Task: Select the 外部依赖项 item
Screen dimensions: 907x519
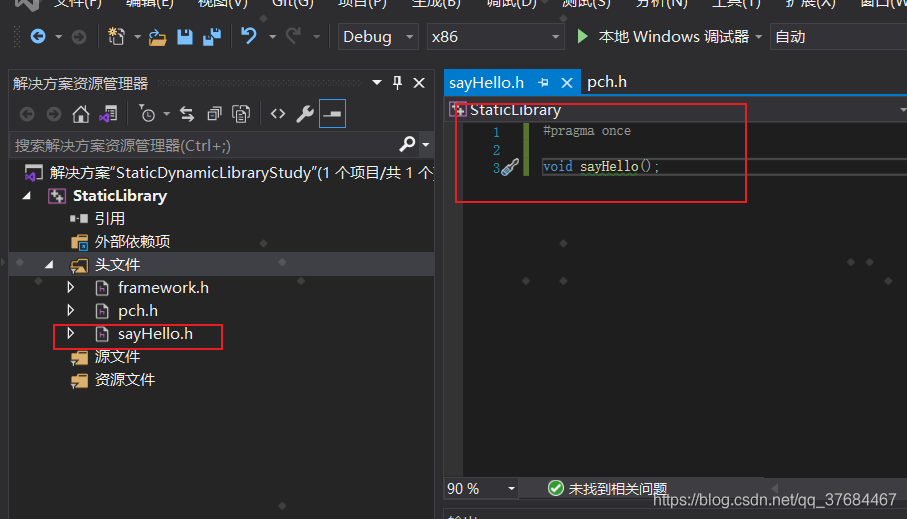Action: [132, 241]
